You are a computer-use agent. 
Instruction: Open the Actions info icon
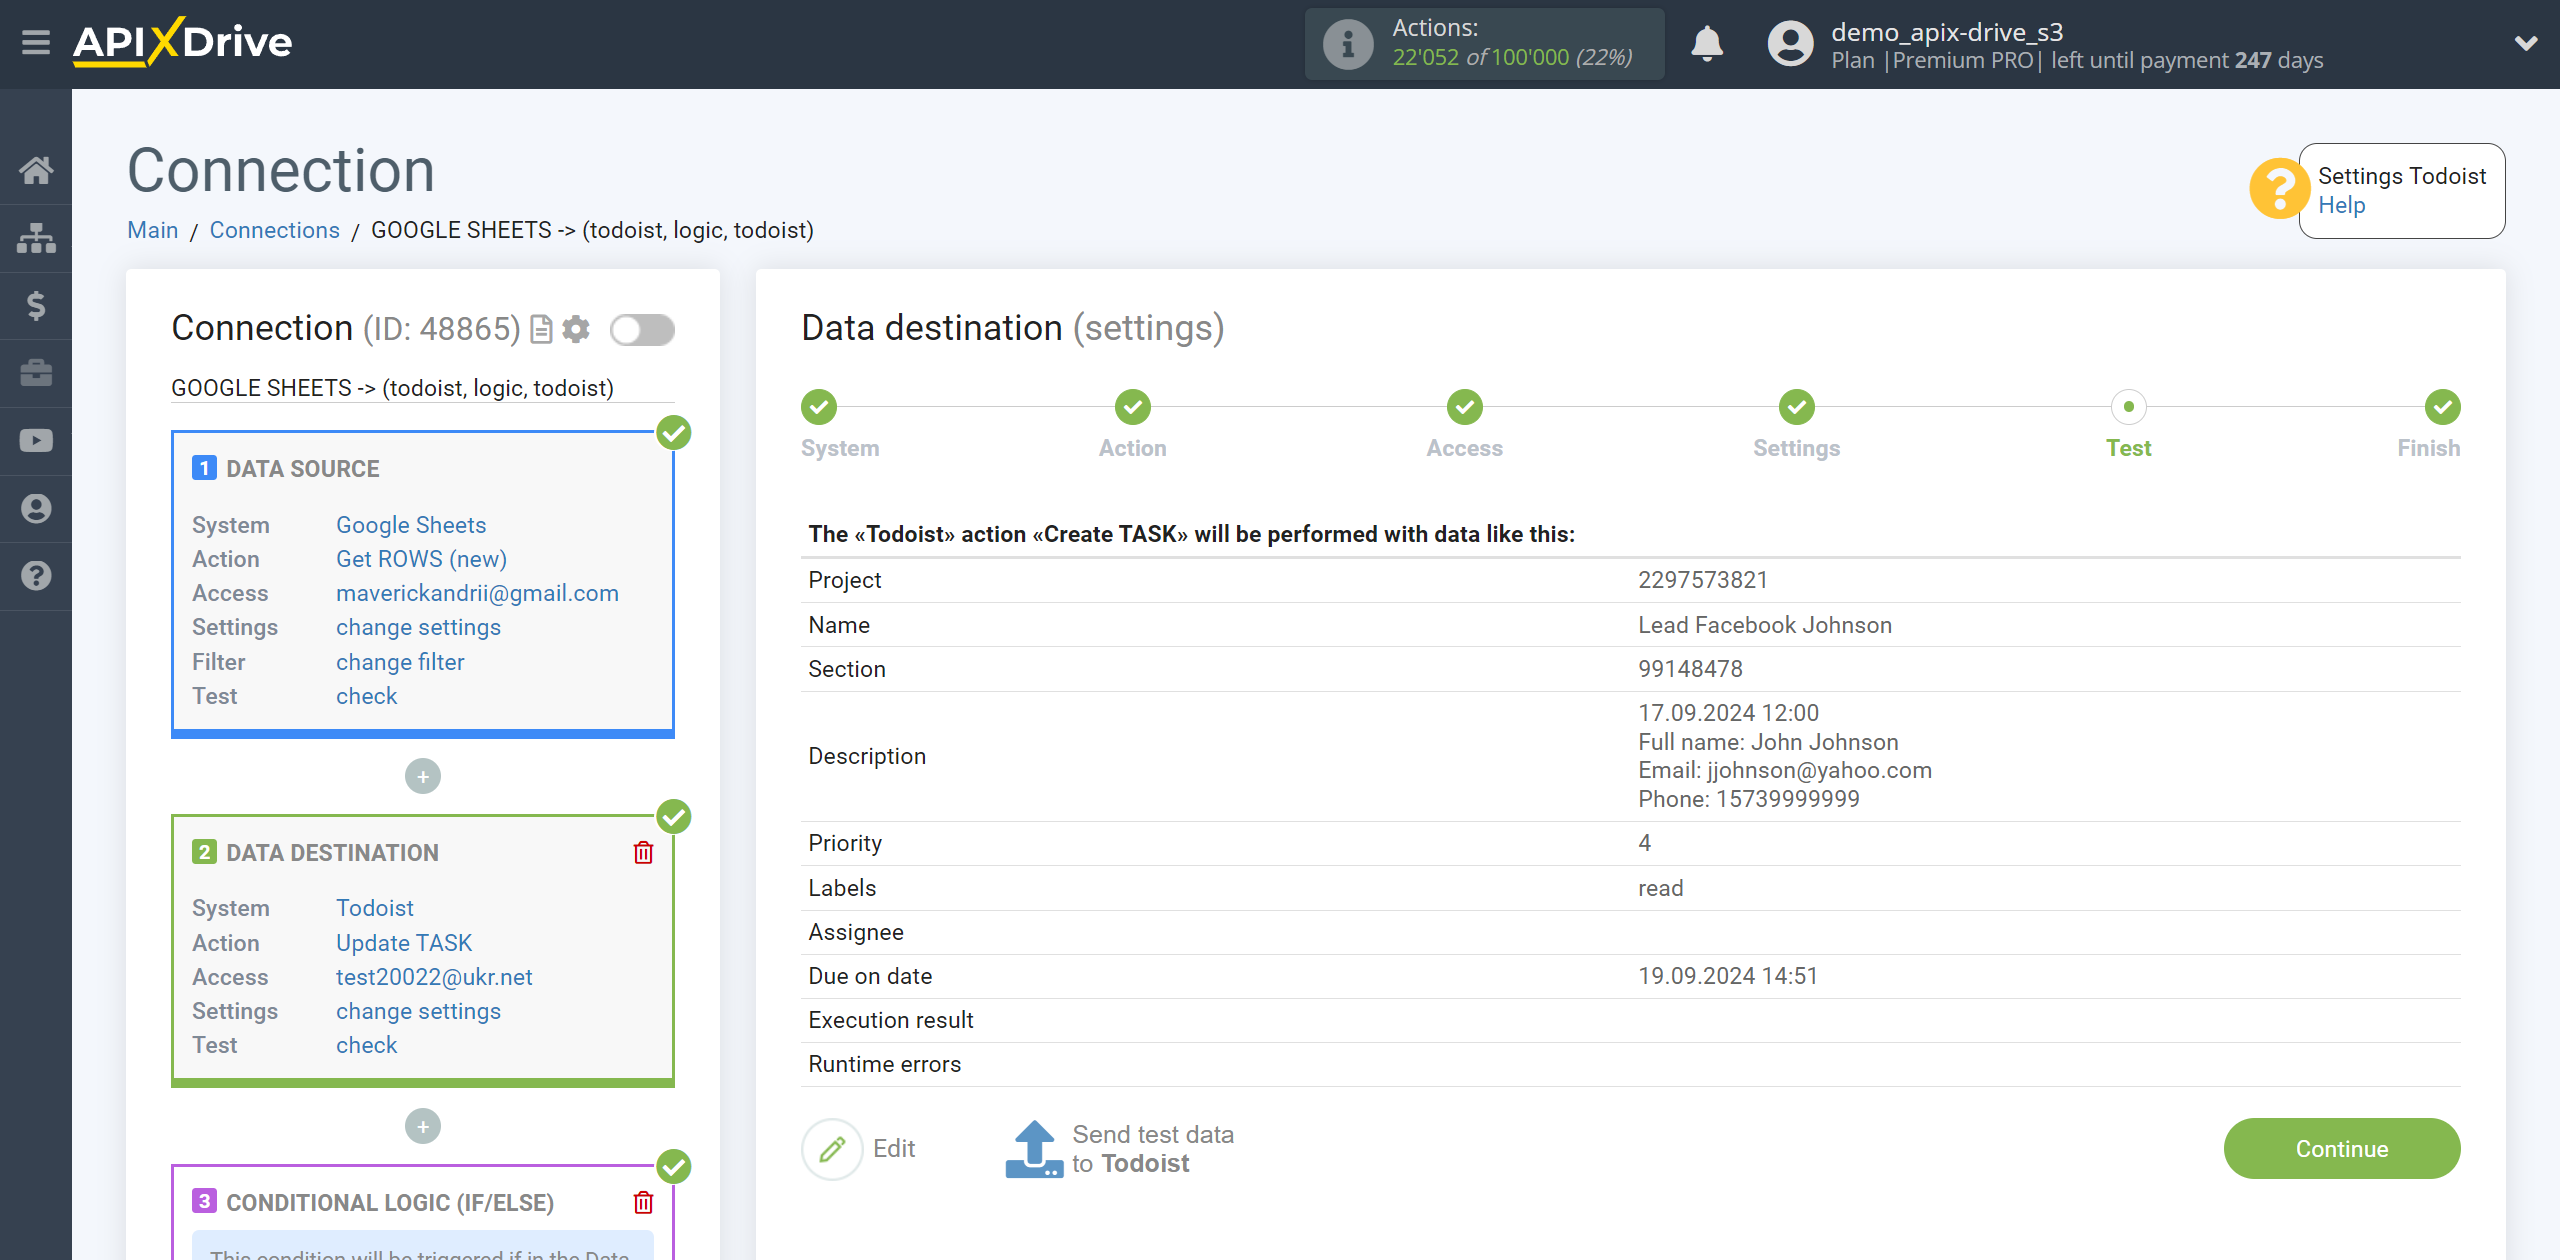tap(1347, 44)
